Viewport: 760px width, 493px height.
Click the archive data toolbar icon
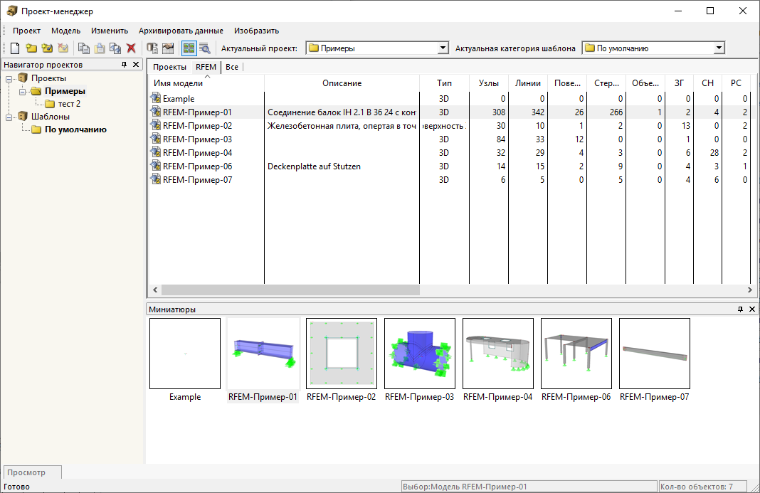coord(152,48)
